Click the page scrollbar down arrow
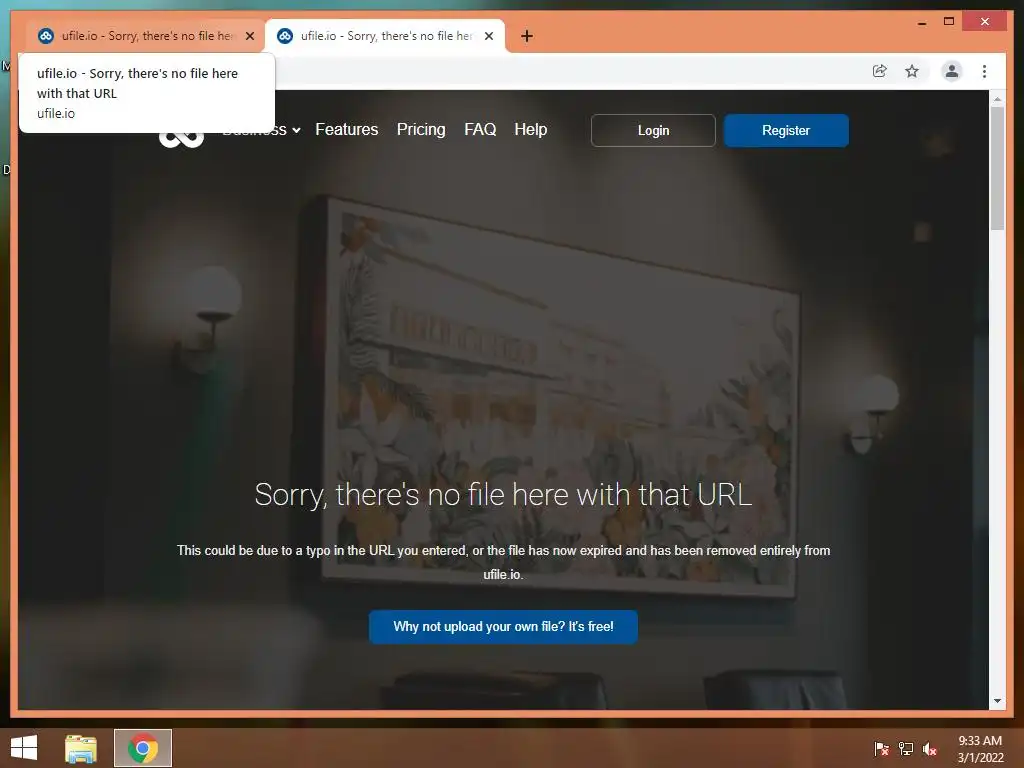 click(x=997, y=701)
